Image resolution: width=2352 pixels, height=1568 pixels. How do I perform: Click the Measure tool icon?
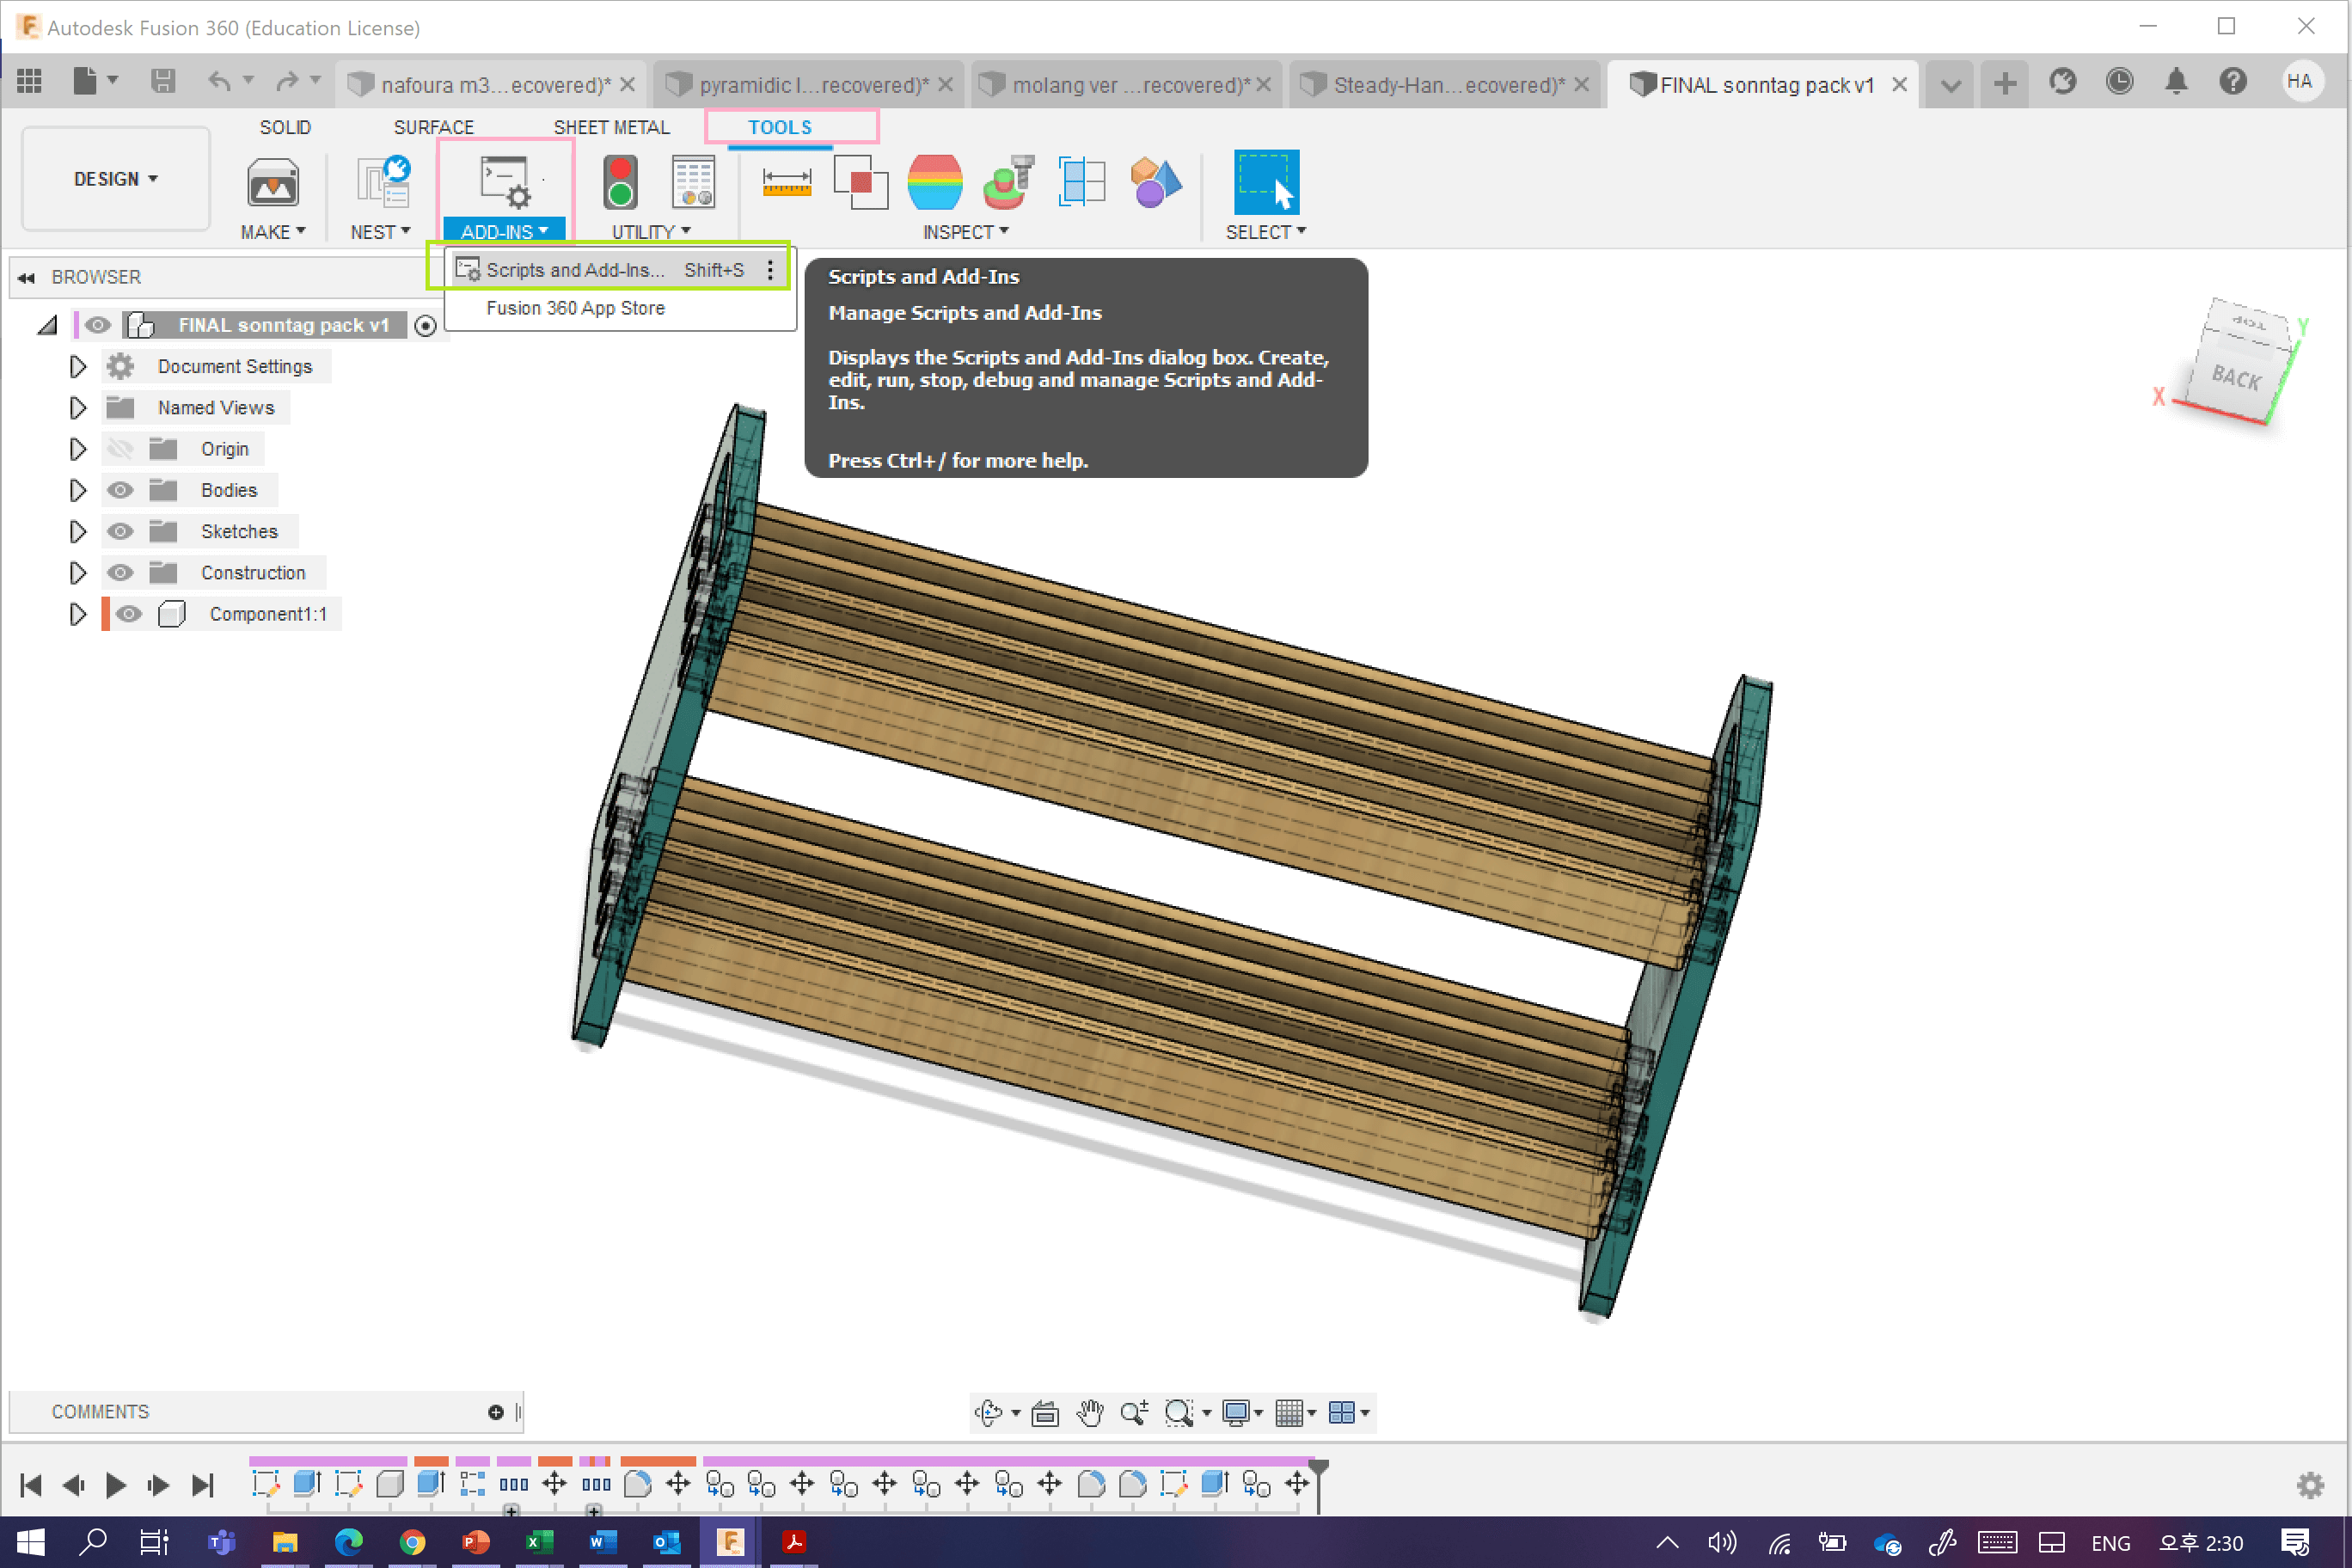[786, 182]
